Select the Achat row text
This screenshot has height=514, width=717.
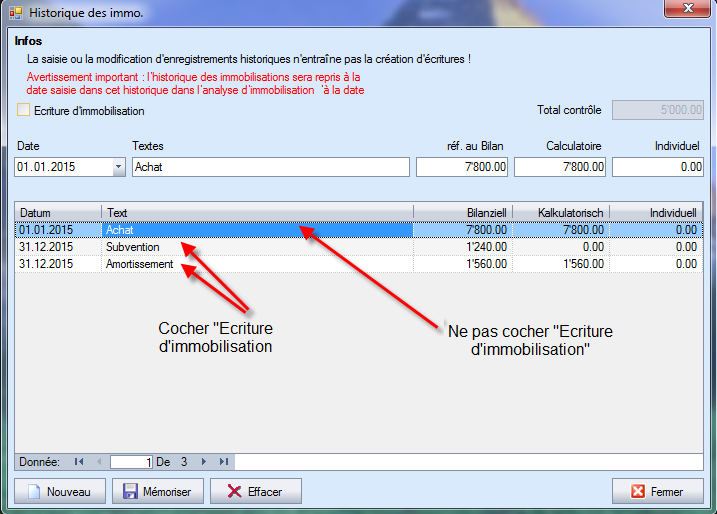coord(120,230)
